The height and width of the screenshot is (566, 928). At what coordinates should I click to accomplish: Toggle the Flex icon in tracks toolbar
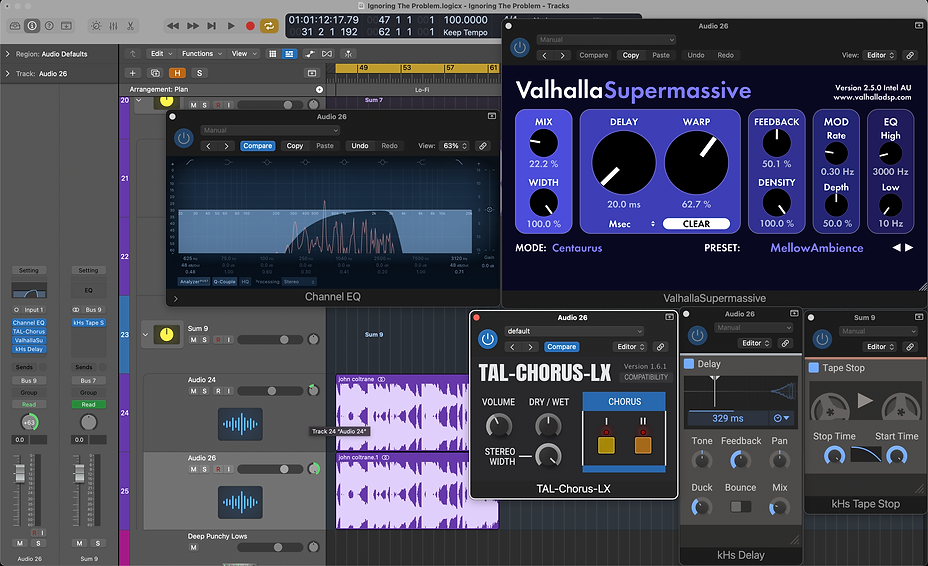327,54
